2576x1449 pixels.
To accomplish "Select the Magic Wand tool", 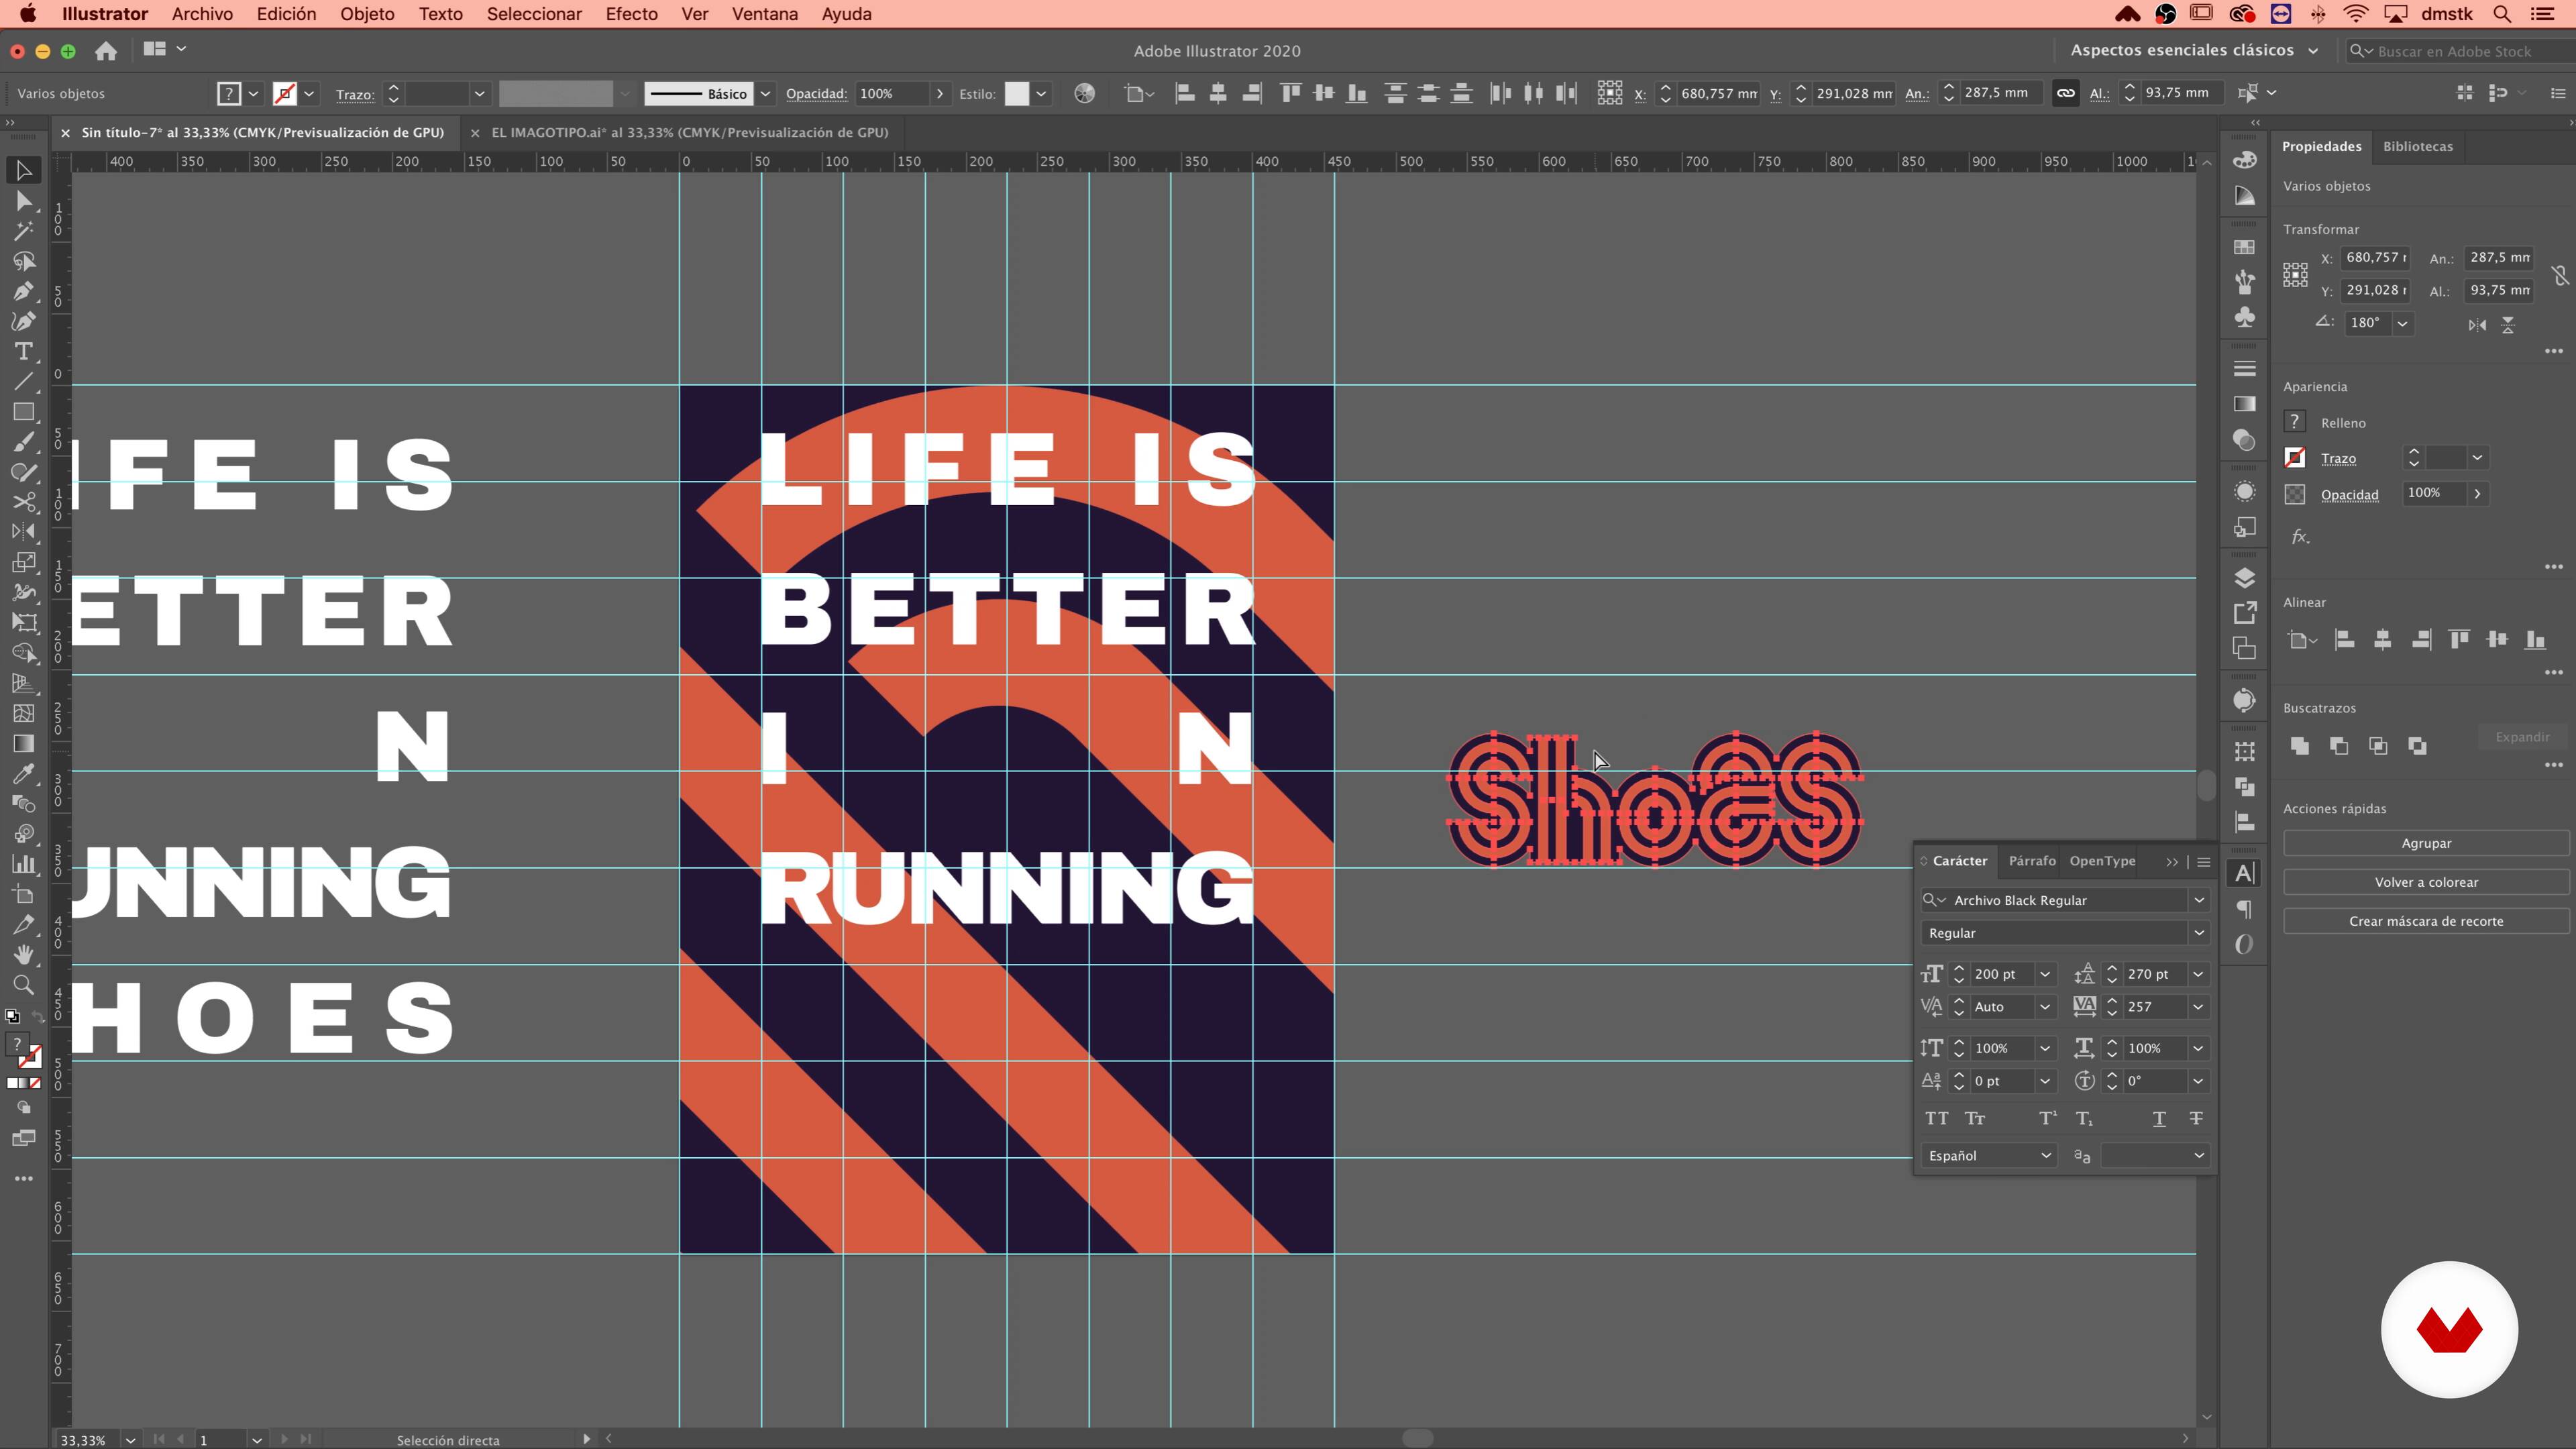I will (24, 231).
